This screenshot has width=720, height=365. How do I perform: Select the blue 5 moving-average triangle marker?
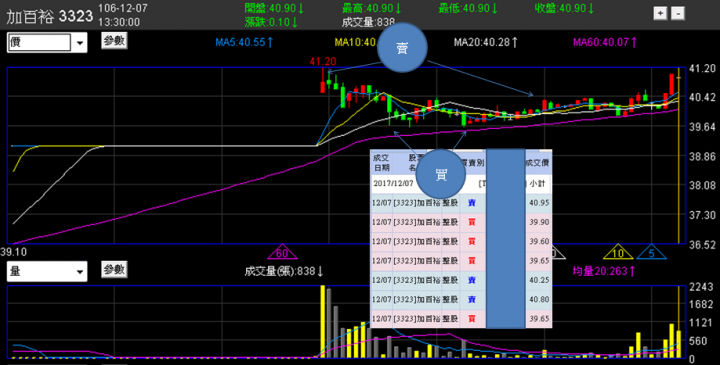coord(651,252)
